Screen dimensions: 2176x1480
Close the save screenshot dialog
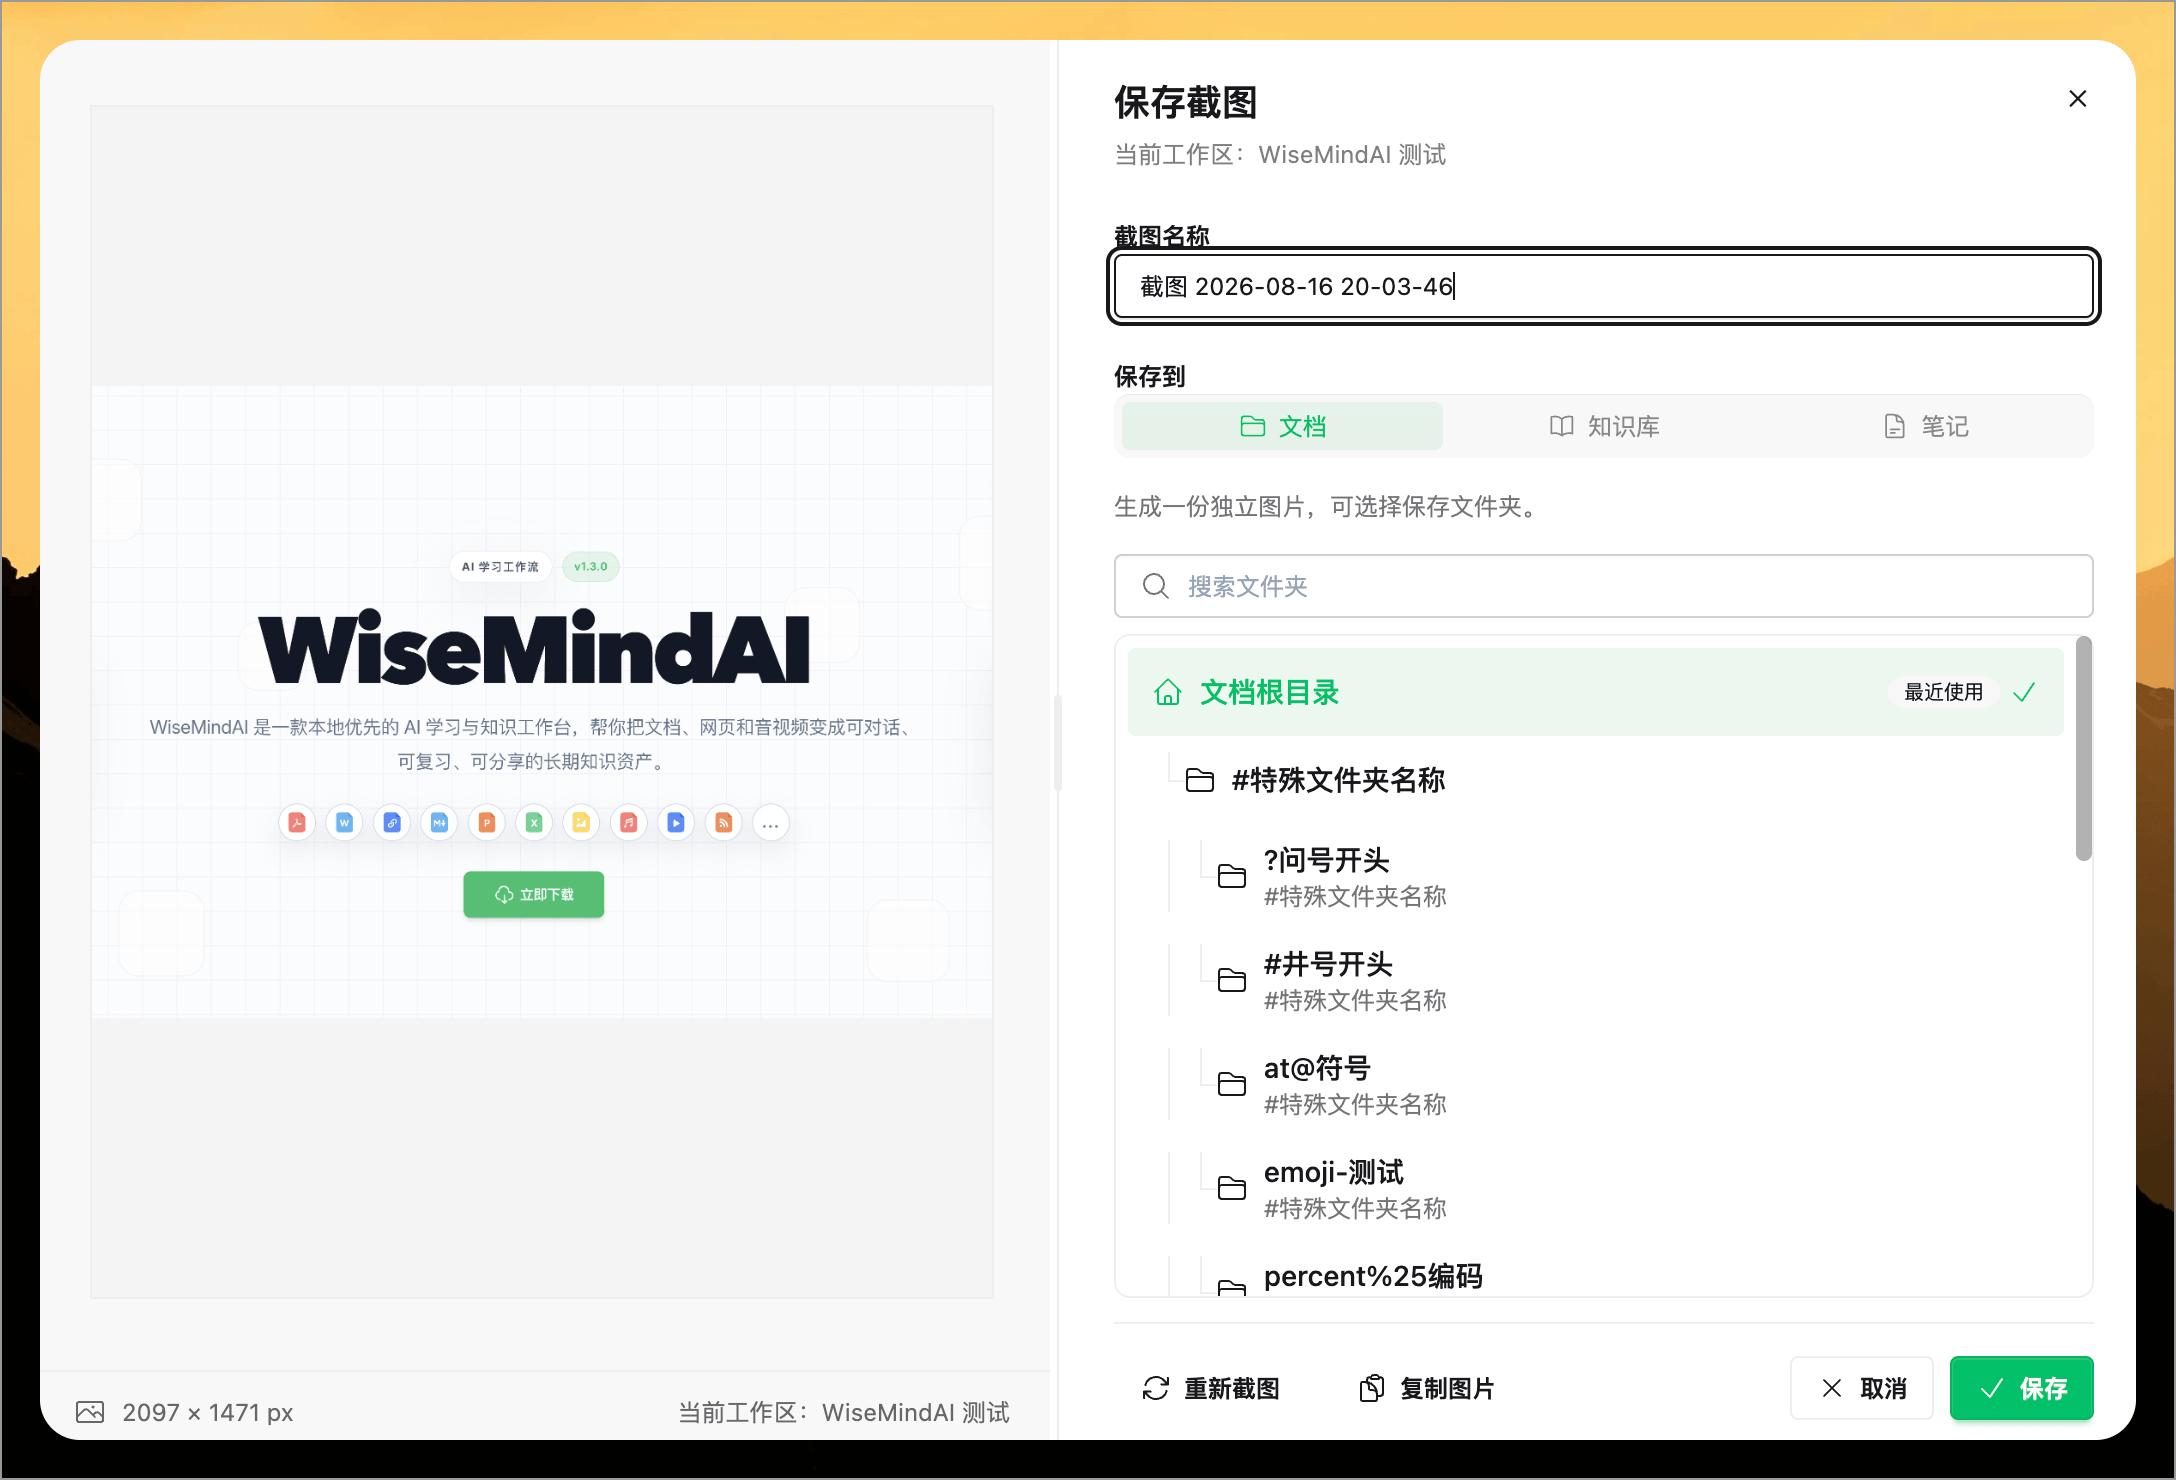click(x=2077, y=99)
